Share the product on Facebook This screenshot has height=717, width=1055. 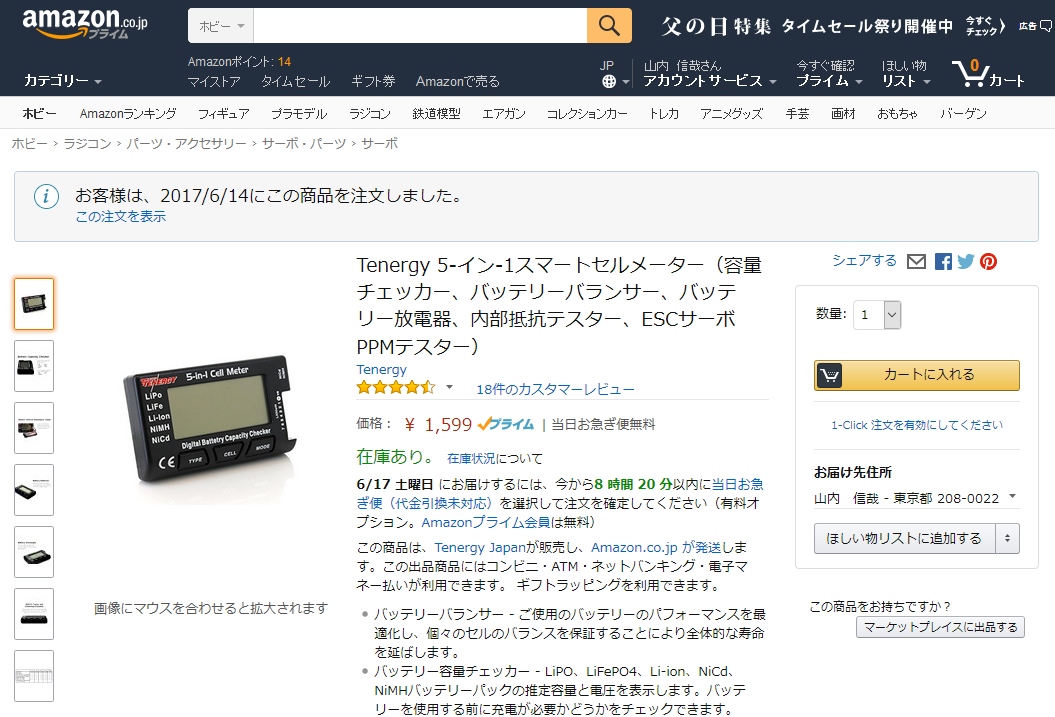943,262
